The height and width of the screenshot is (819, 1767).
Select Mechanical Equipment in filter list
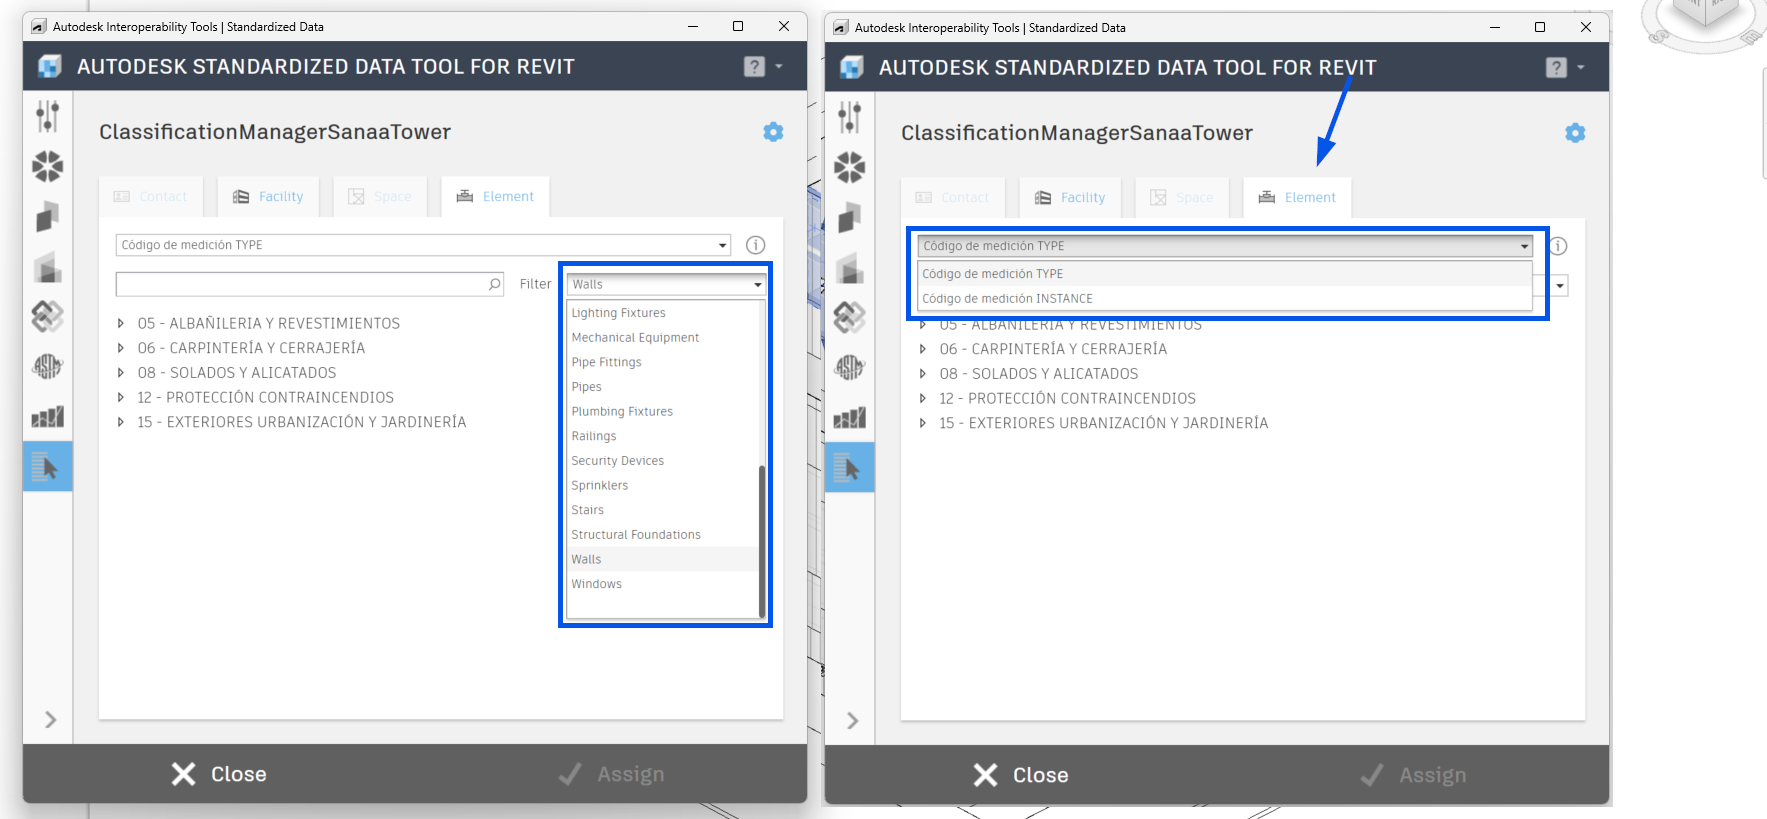click(x=663, y=338)
